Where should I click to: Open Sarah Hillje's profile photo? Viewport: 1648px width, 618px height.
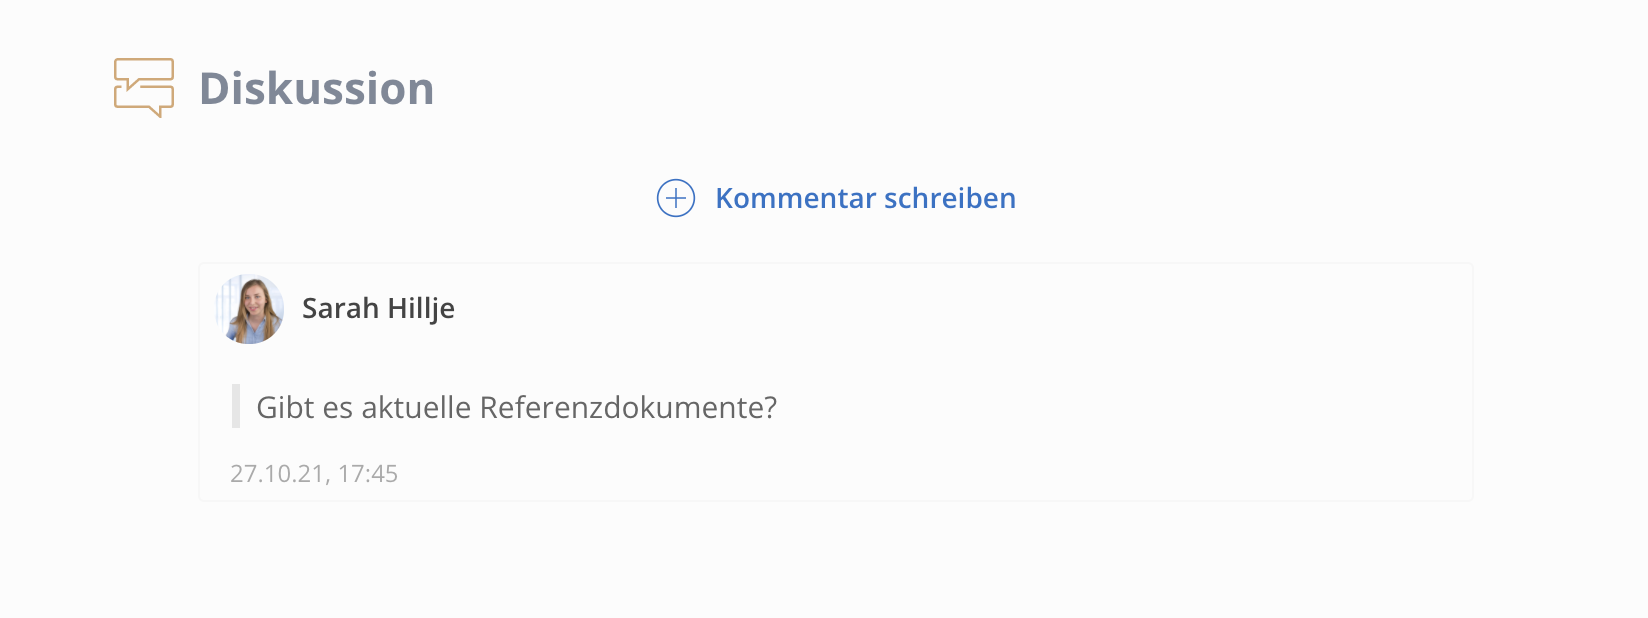[250, 309]
